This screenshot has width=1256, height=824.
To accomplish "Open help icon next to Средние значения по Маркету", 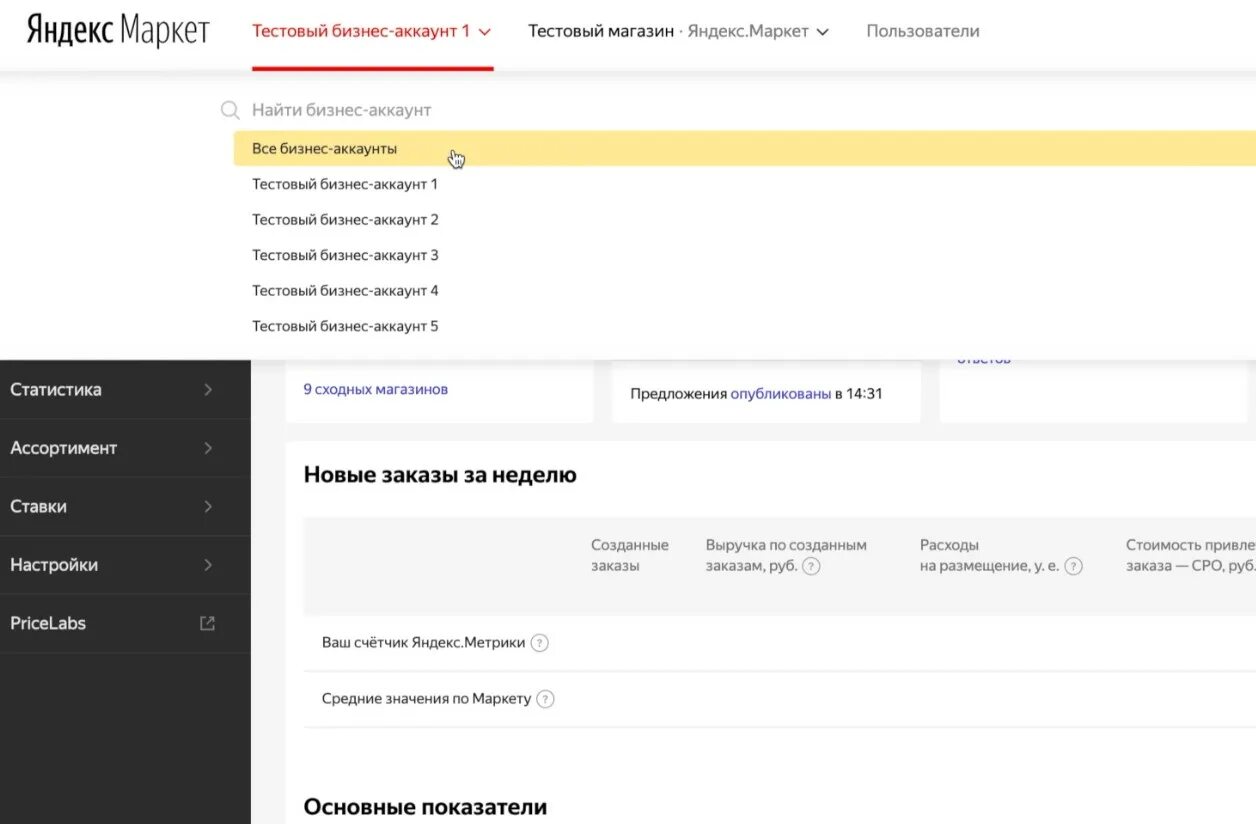I will pos(545,699).
